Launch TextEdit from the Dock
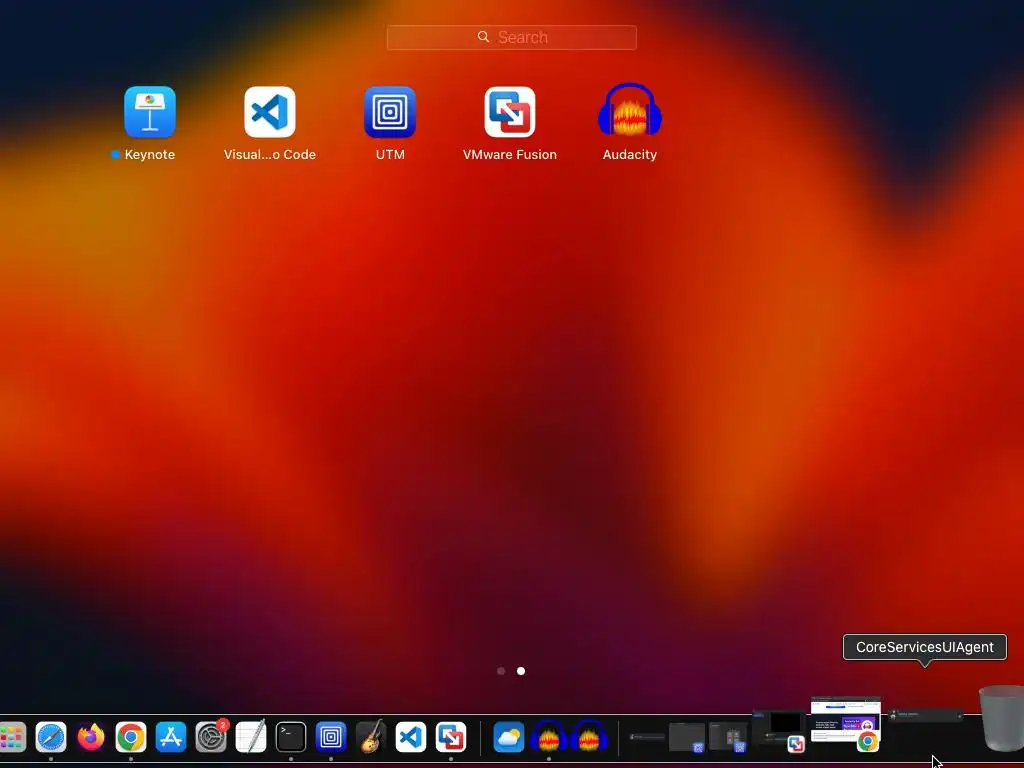 pos(251,737)
